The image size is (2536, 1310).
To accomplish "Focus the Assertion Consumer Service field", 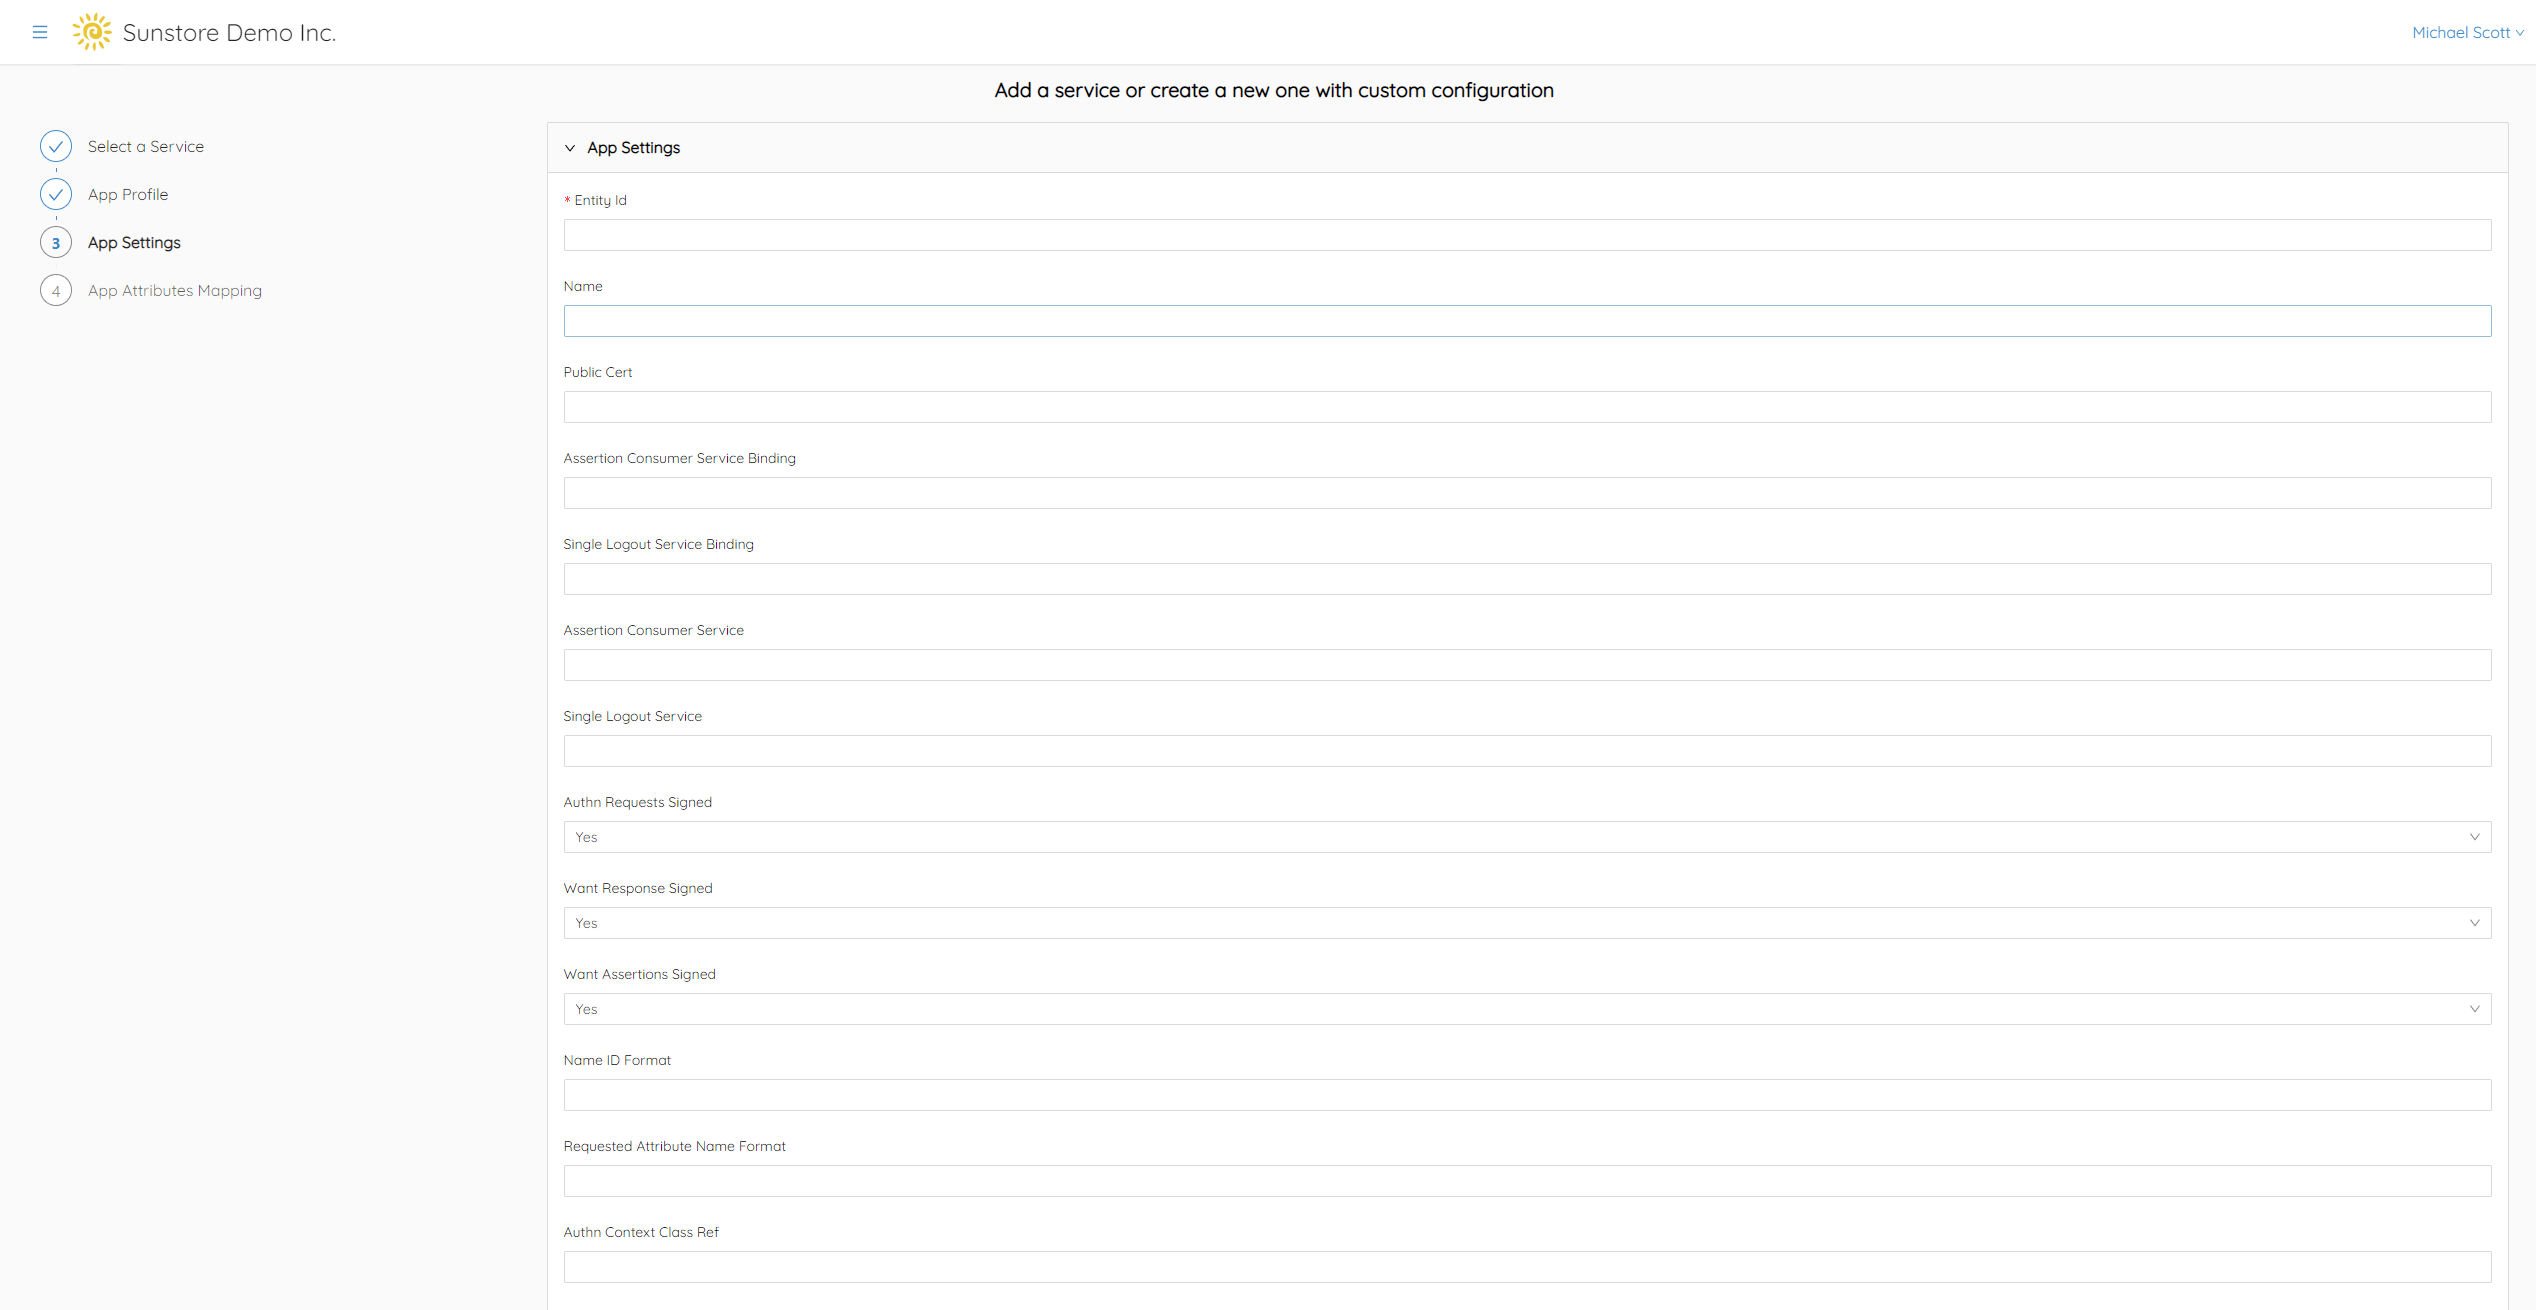I will pyautogui.click(x=1527, y=665).
